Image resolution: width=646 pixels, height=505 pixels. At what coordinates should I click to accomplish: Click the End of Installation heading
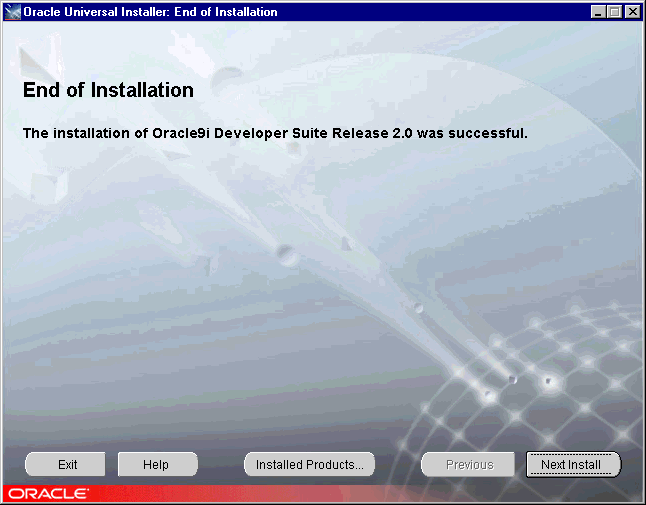(108, 90)
